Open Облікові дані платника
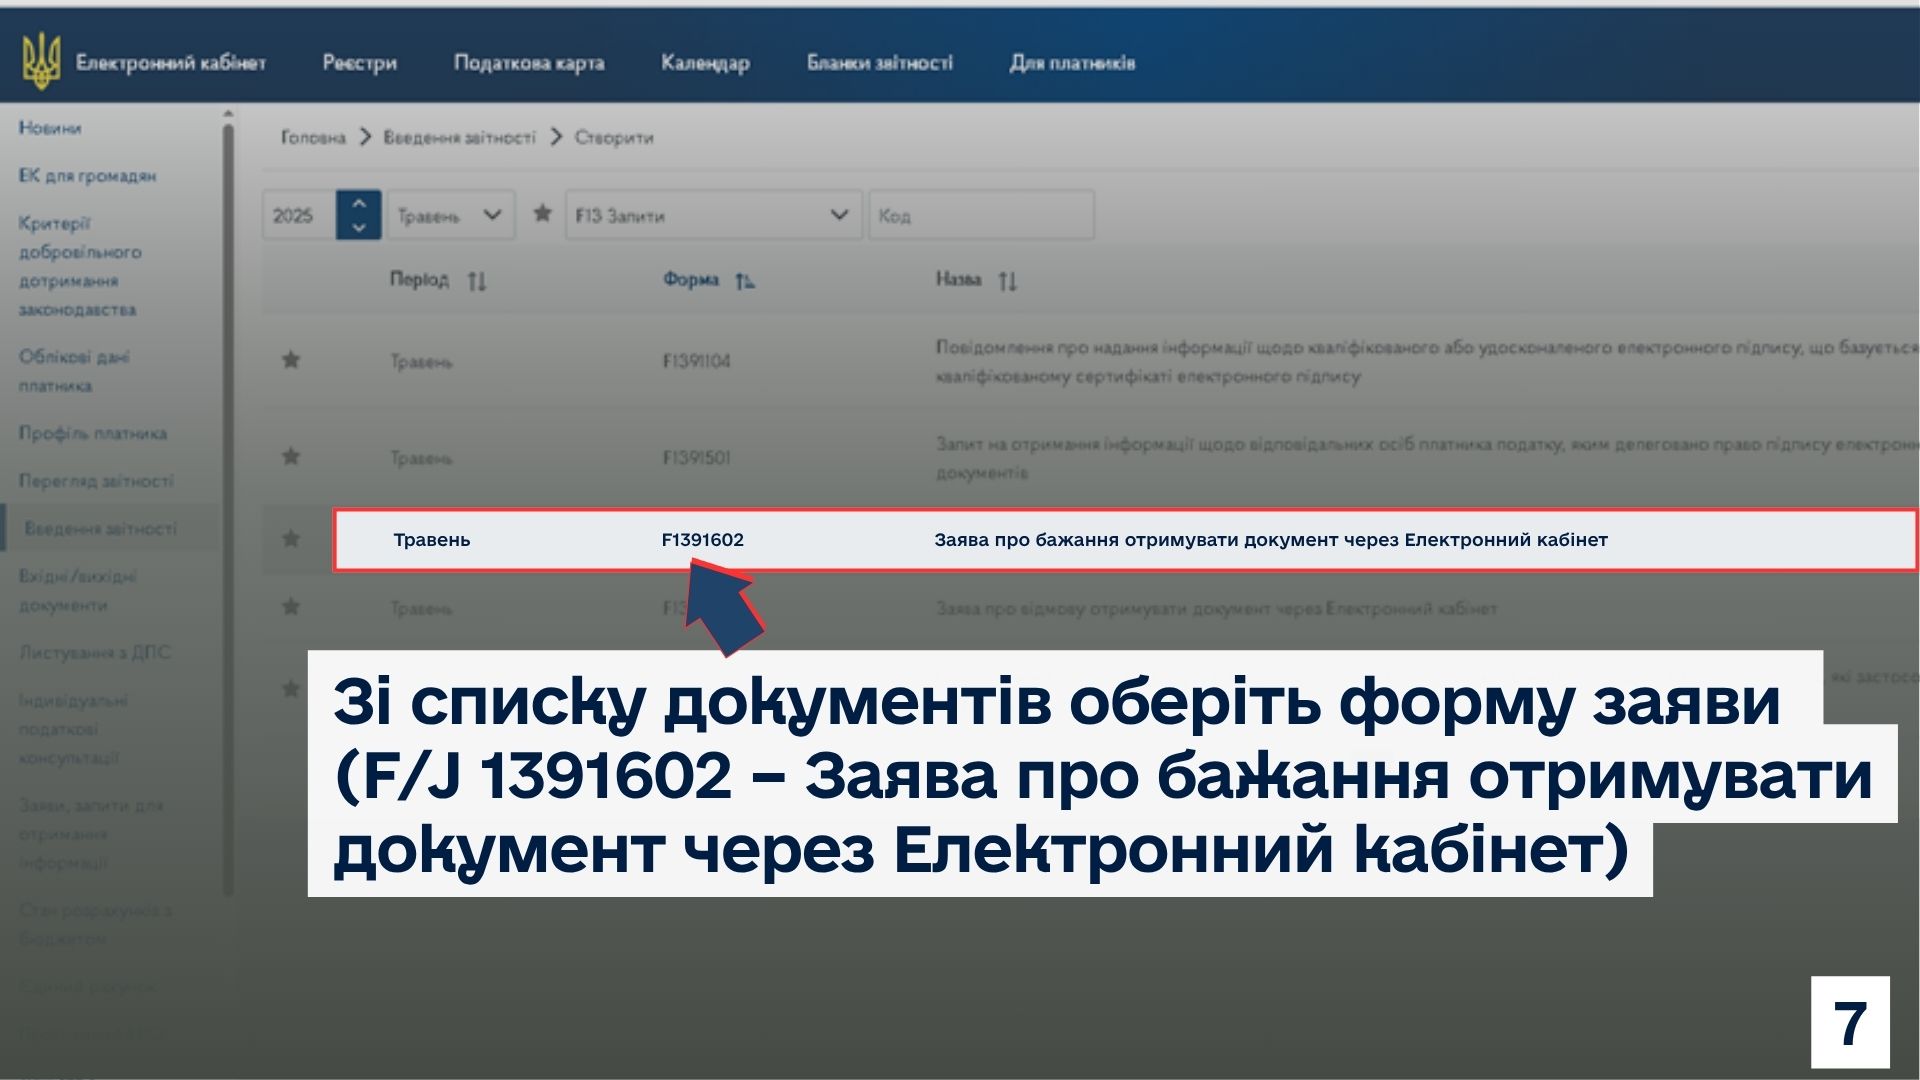The image size is (1920, 1080). point(74,371)
